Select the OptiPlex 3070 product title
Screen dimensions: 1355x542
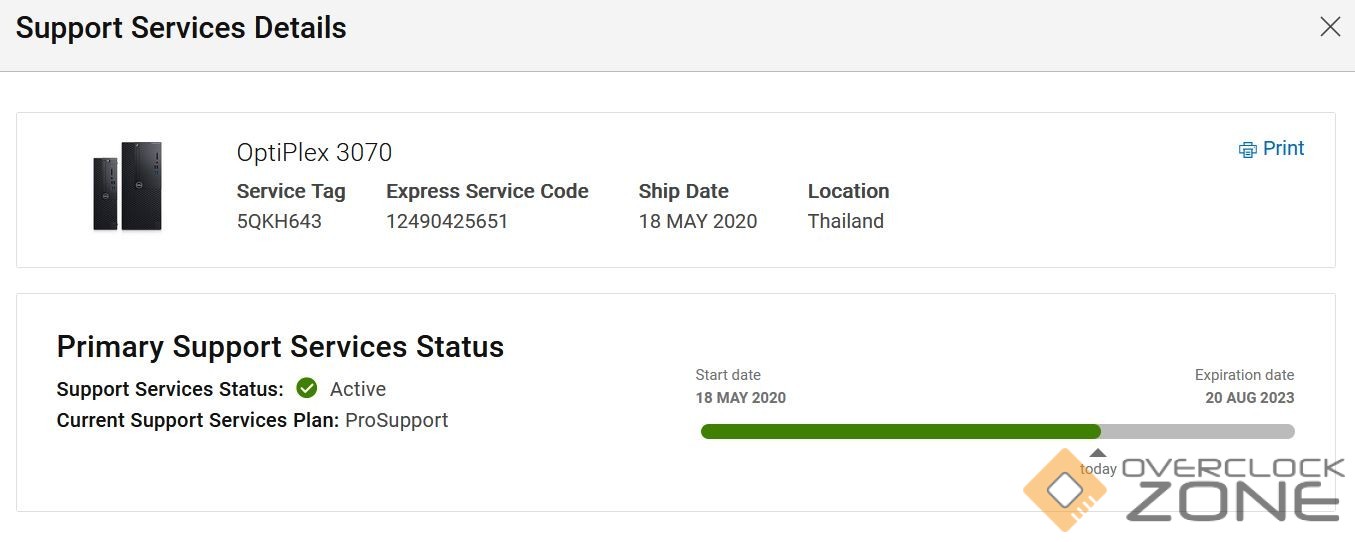coord(314,152)
